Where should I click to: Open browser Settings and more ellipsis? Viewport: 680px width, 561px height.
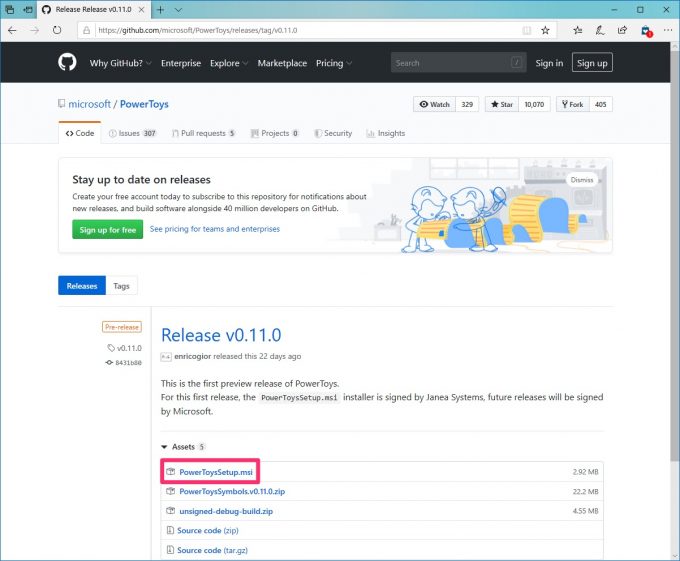coord(668,30)
